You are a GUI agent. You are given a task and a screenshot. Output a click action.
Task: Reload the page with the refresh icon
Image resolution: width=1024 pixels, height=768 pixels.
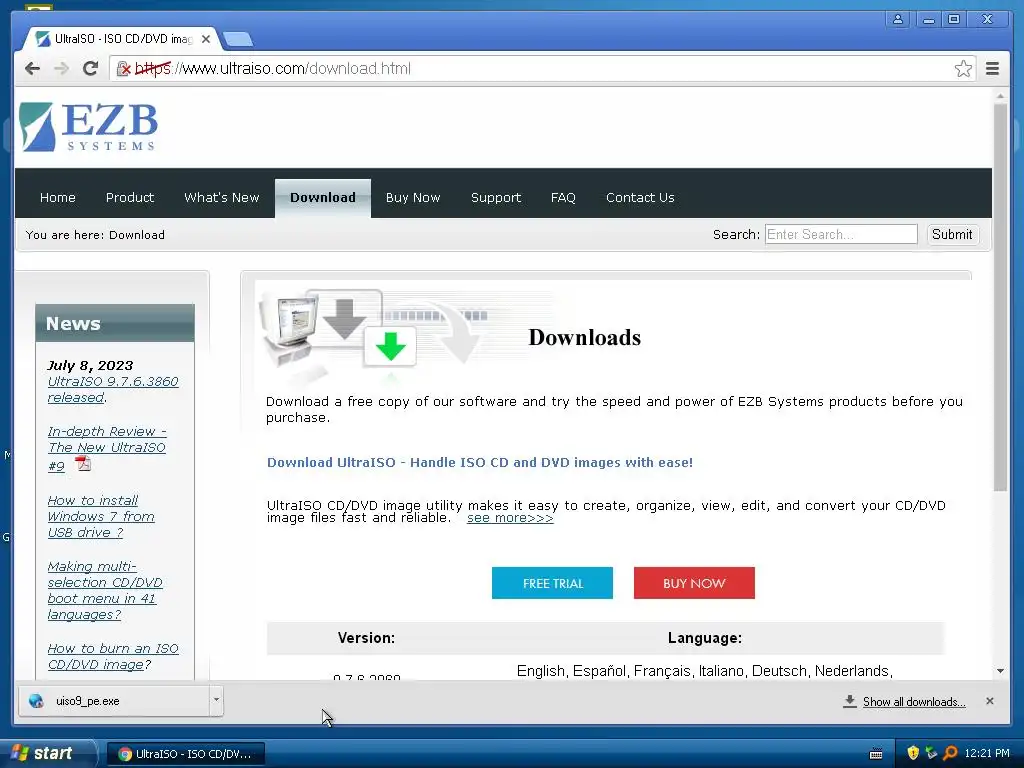90,69
